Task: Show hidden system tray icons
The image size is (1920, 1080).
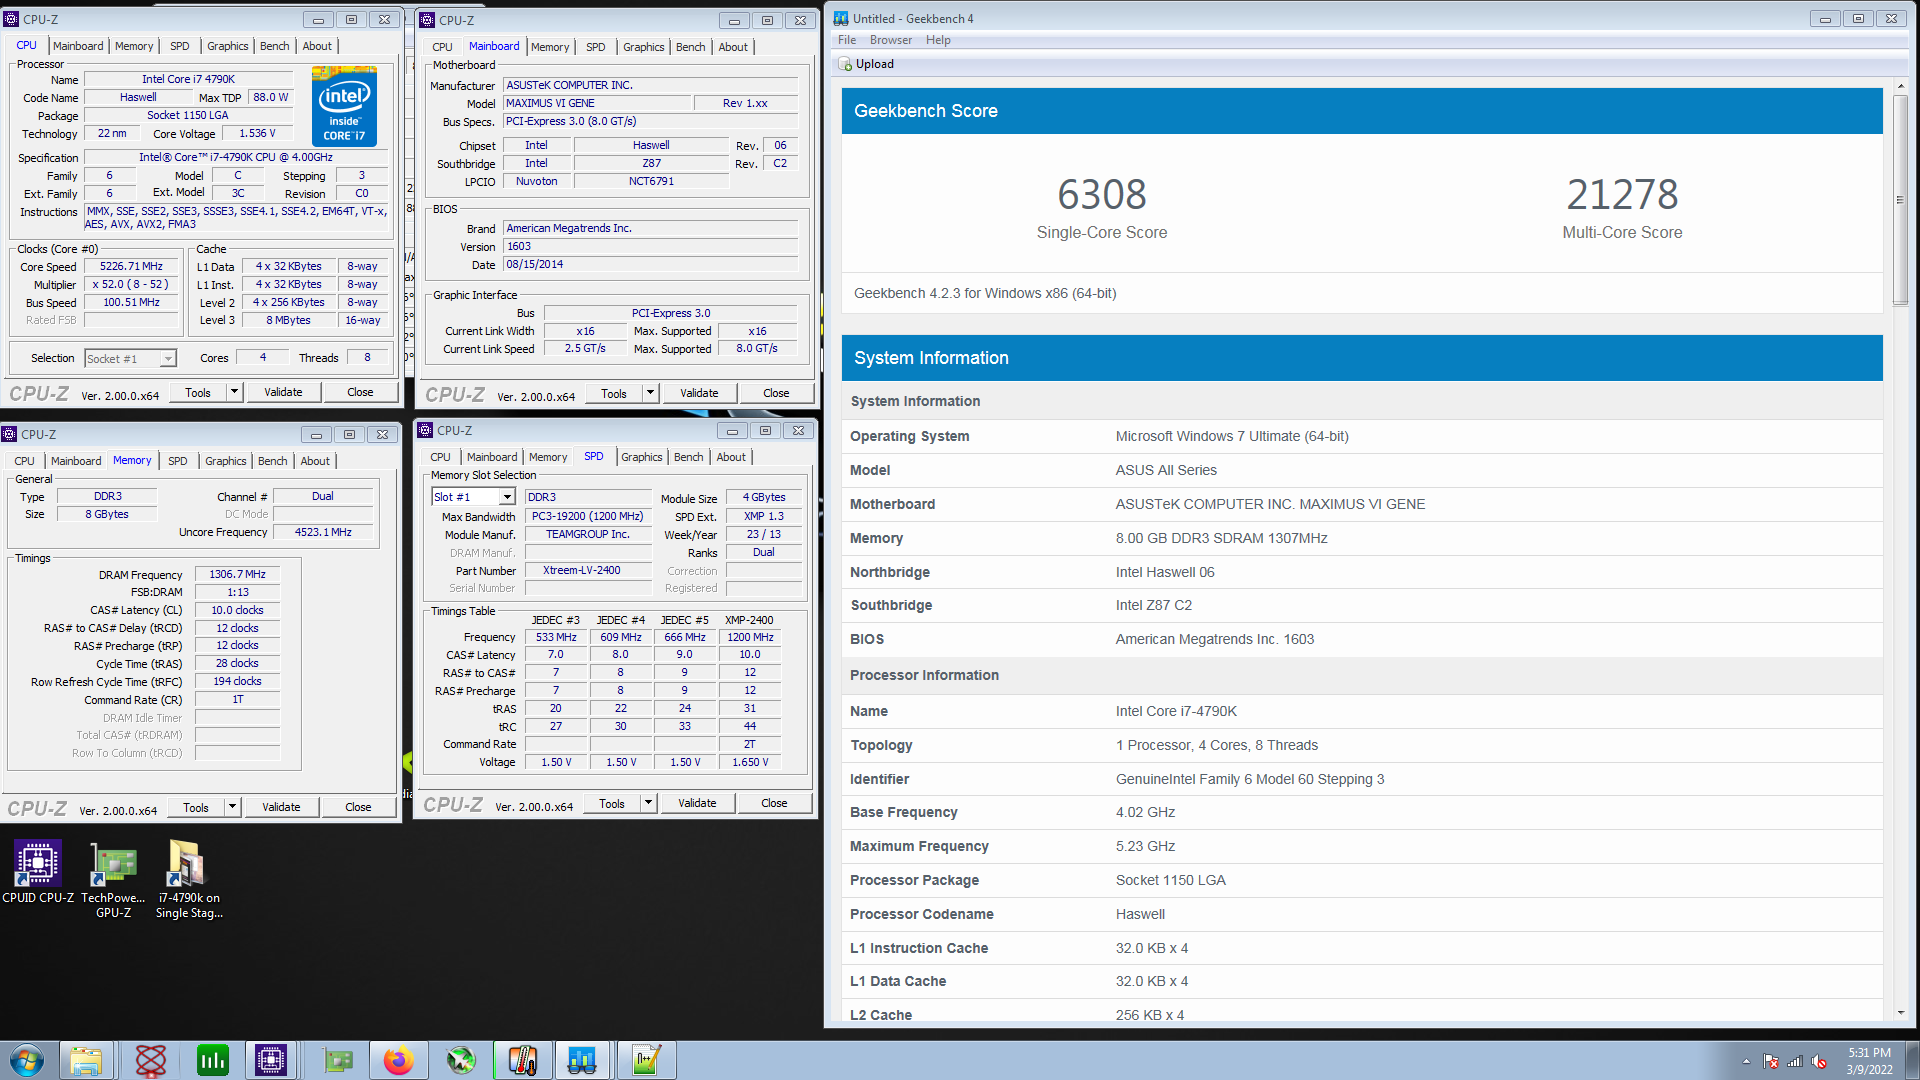Action: coord(1746,1062)
